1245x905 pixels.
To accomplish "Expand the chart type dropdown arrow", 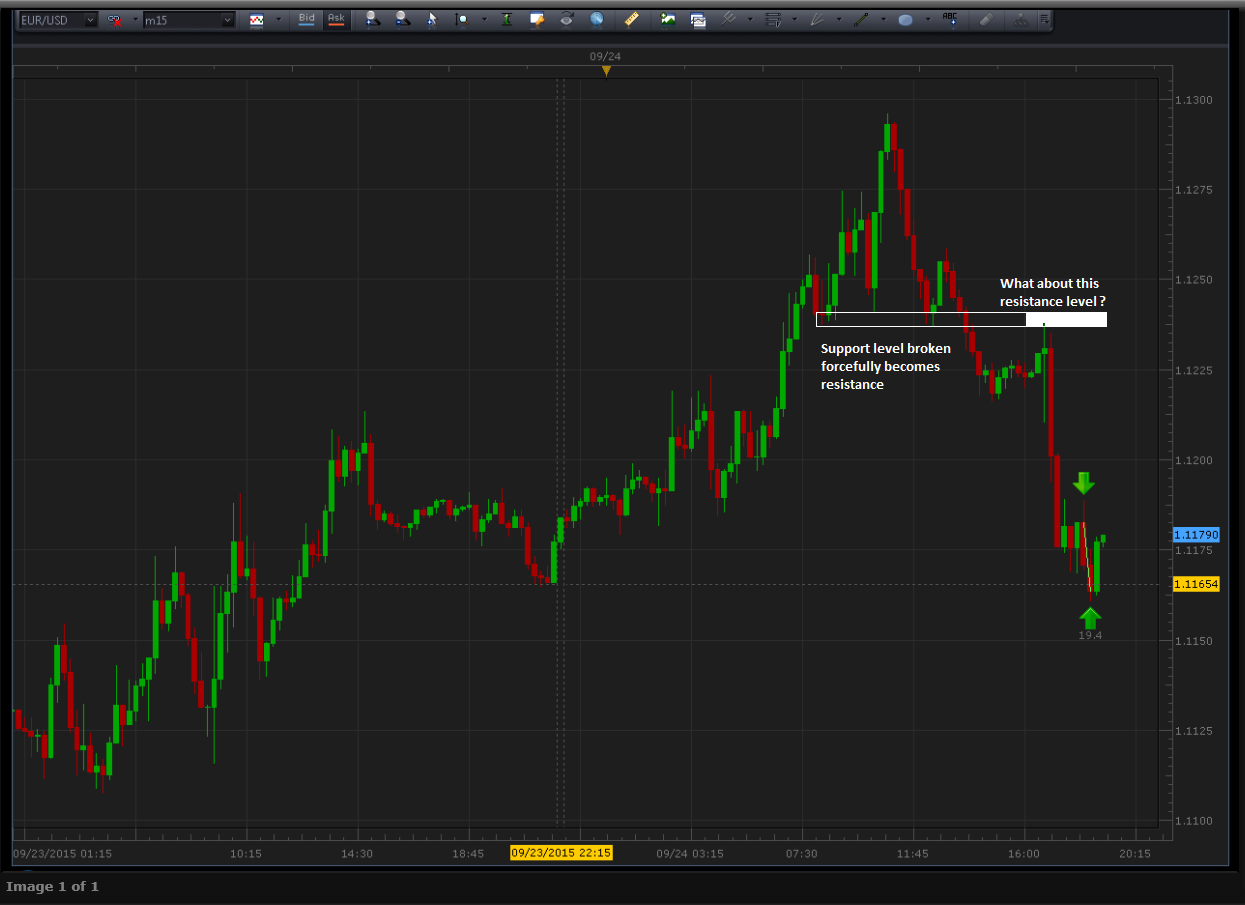I will click(278, 20).
